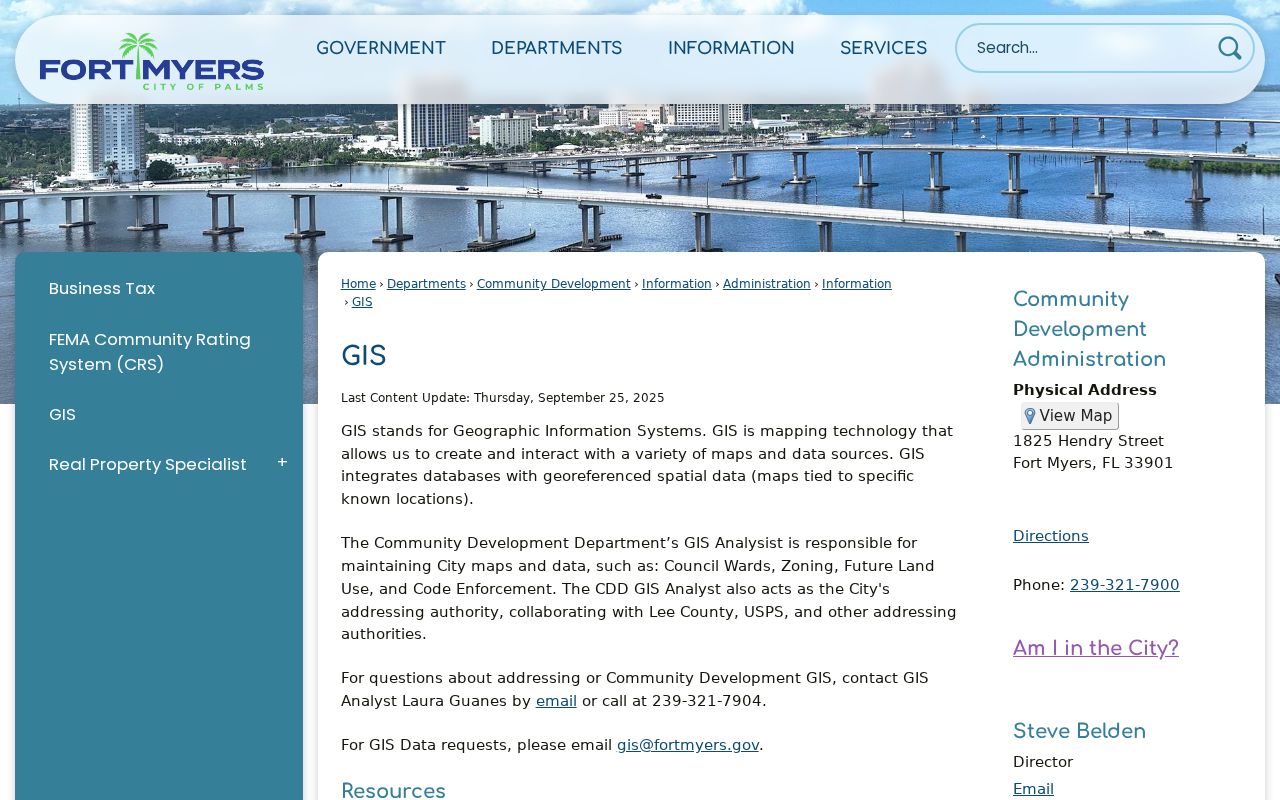Click the Information breadcrumb after Administration
The height and width of the screenshot is (800, 1280).
point(857,284)
